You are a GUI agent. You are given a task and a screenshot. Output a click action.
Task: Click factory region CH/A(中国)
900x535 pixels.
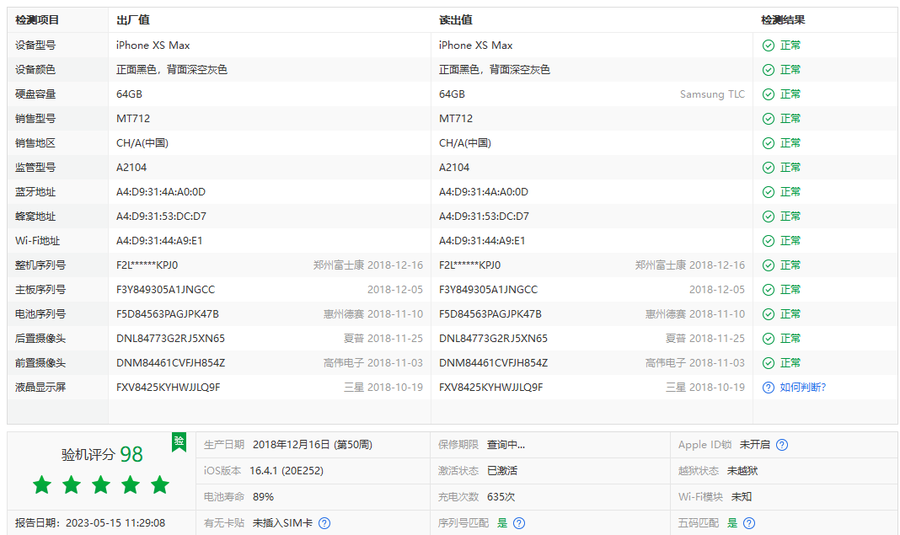(142, 143)
